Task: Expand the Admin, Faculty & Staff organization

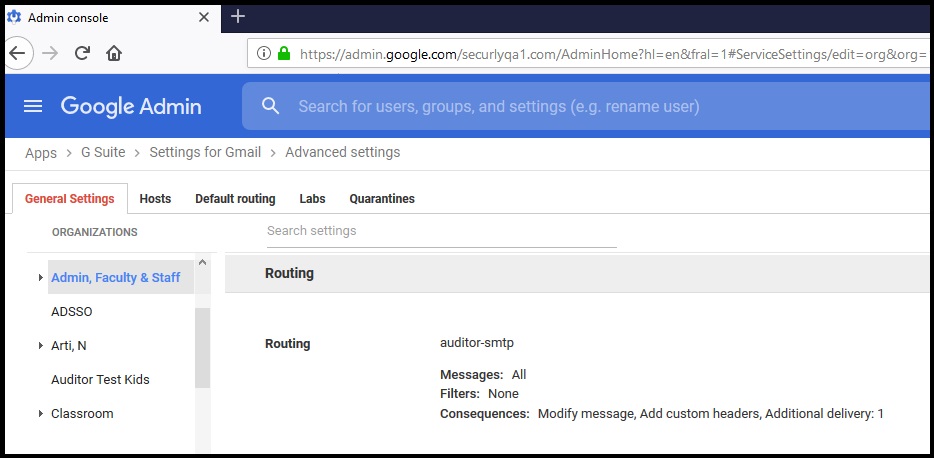Action: (x=41, y=278)
